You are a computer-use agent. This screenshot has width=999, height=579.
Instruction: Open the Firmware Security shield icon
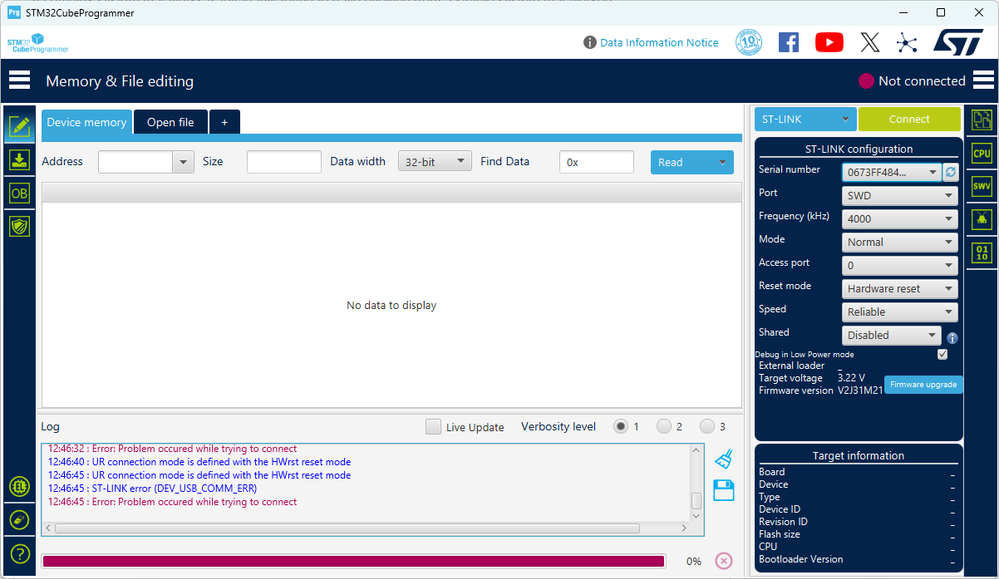coord(19,226)
